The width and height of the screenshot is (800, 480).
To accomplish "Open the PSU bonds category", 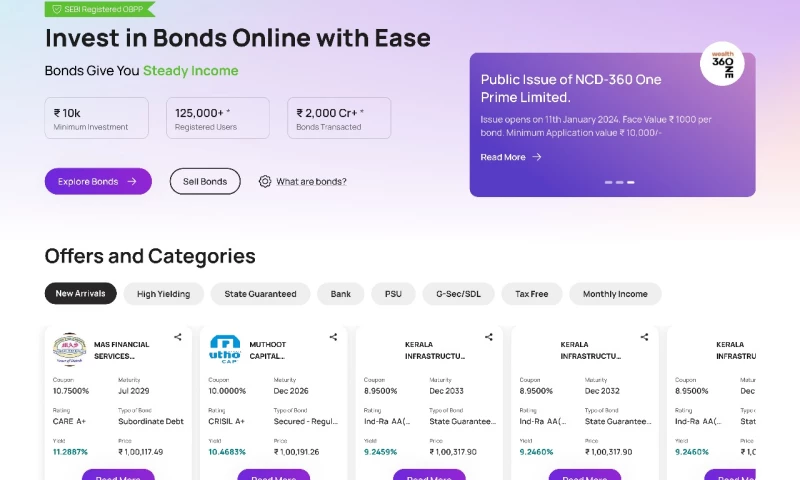I will (x=393, y=294).
